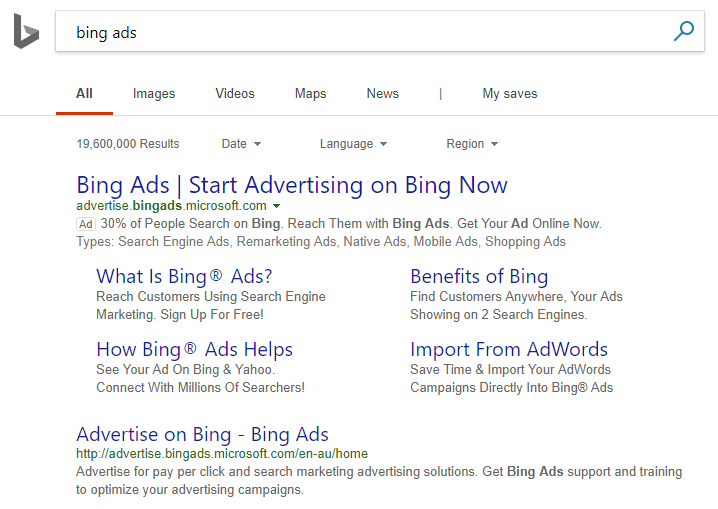Open the "Import From AdWords" sitelink
The width and height of the screenshot is (718, 509).
[509, 350]
